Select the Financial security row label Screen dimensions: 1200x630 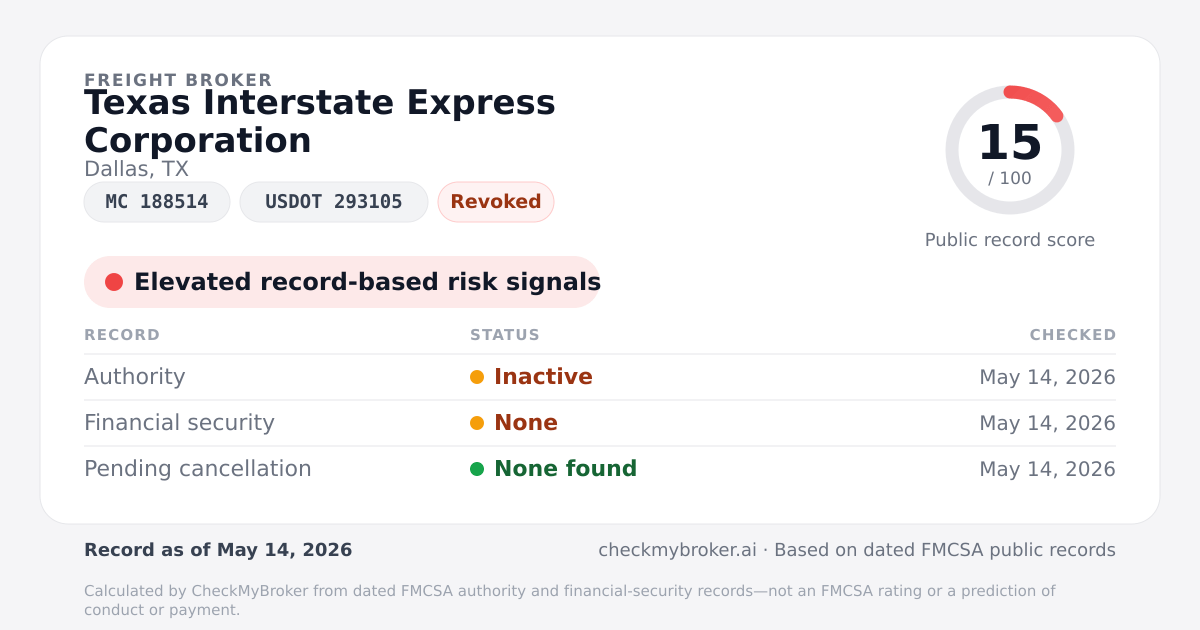tap(179, 423)
